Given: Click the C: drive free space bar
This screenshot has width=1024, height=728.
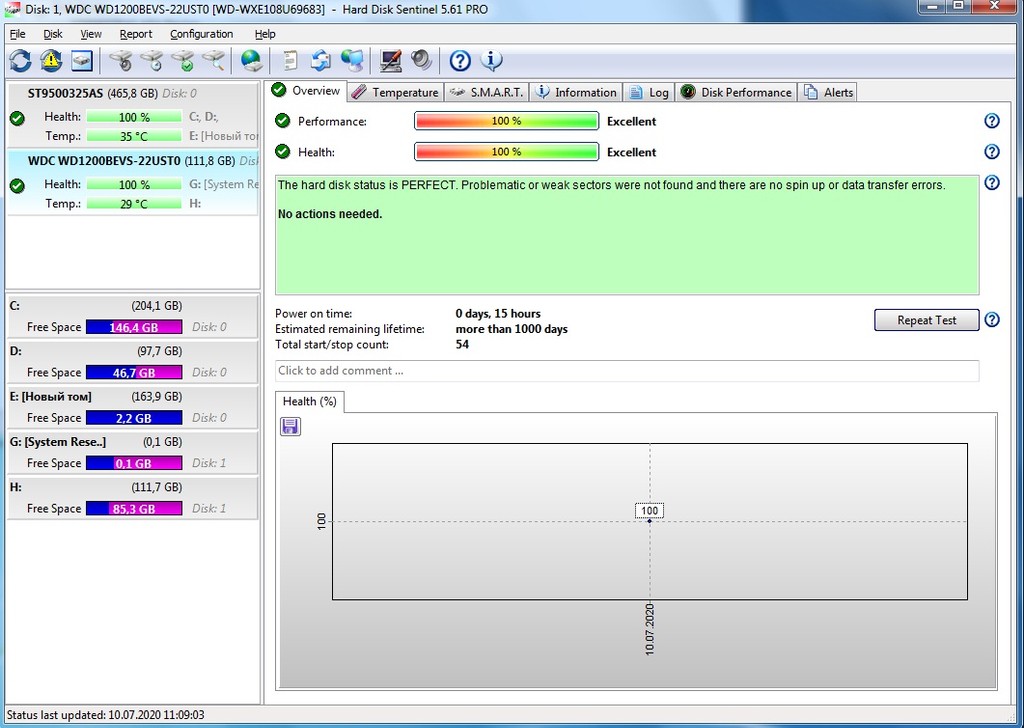Looking at the screenshot, I should 134,327.
